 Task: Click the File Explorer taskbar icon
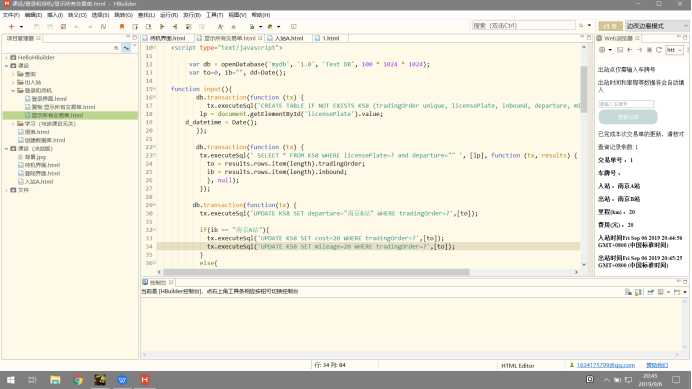coord(55,380)
